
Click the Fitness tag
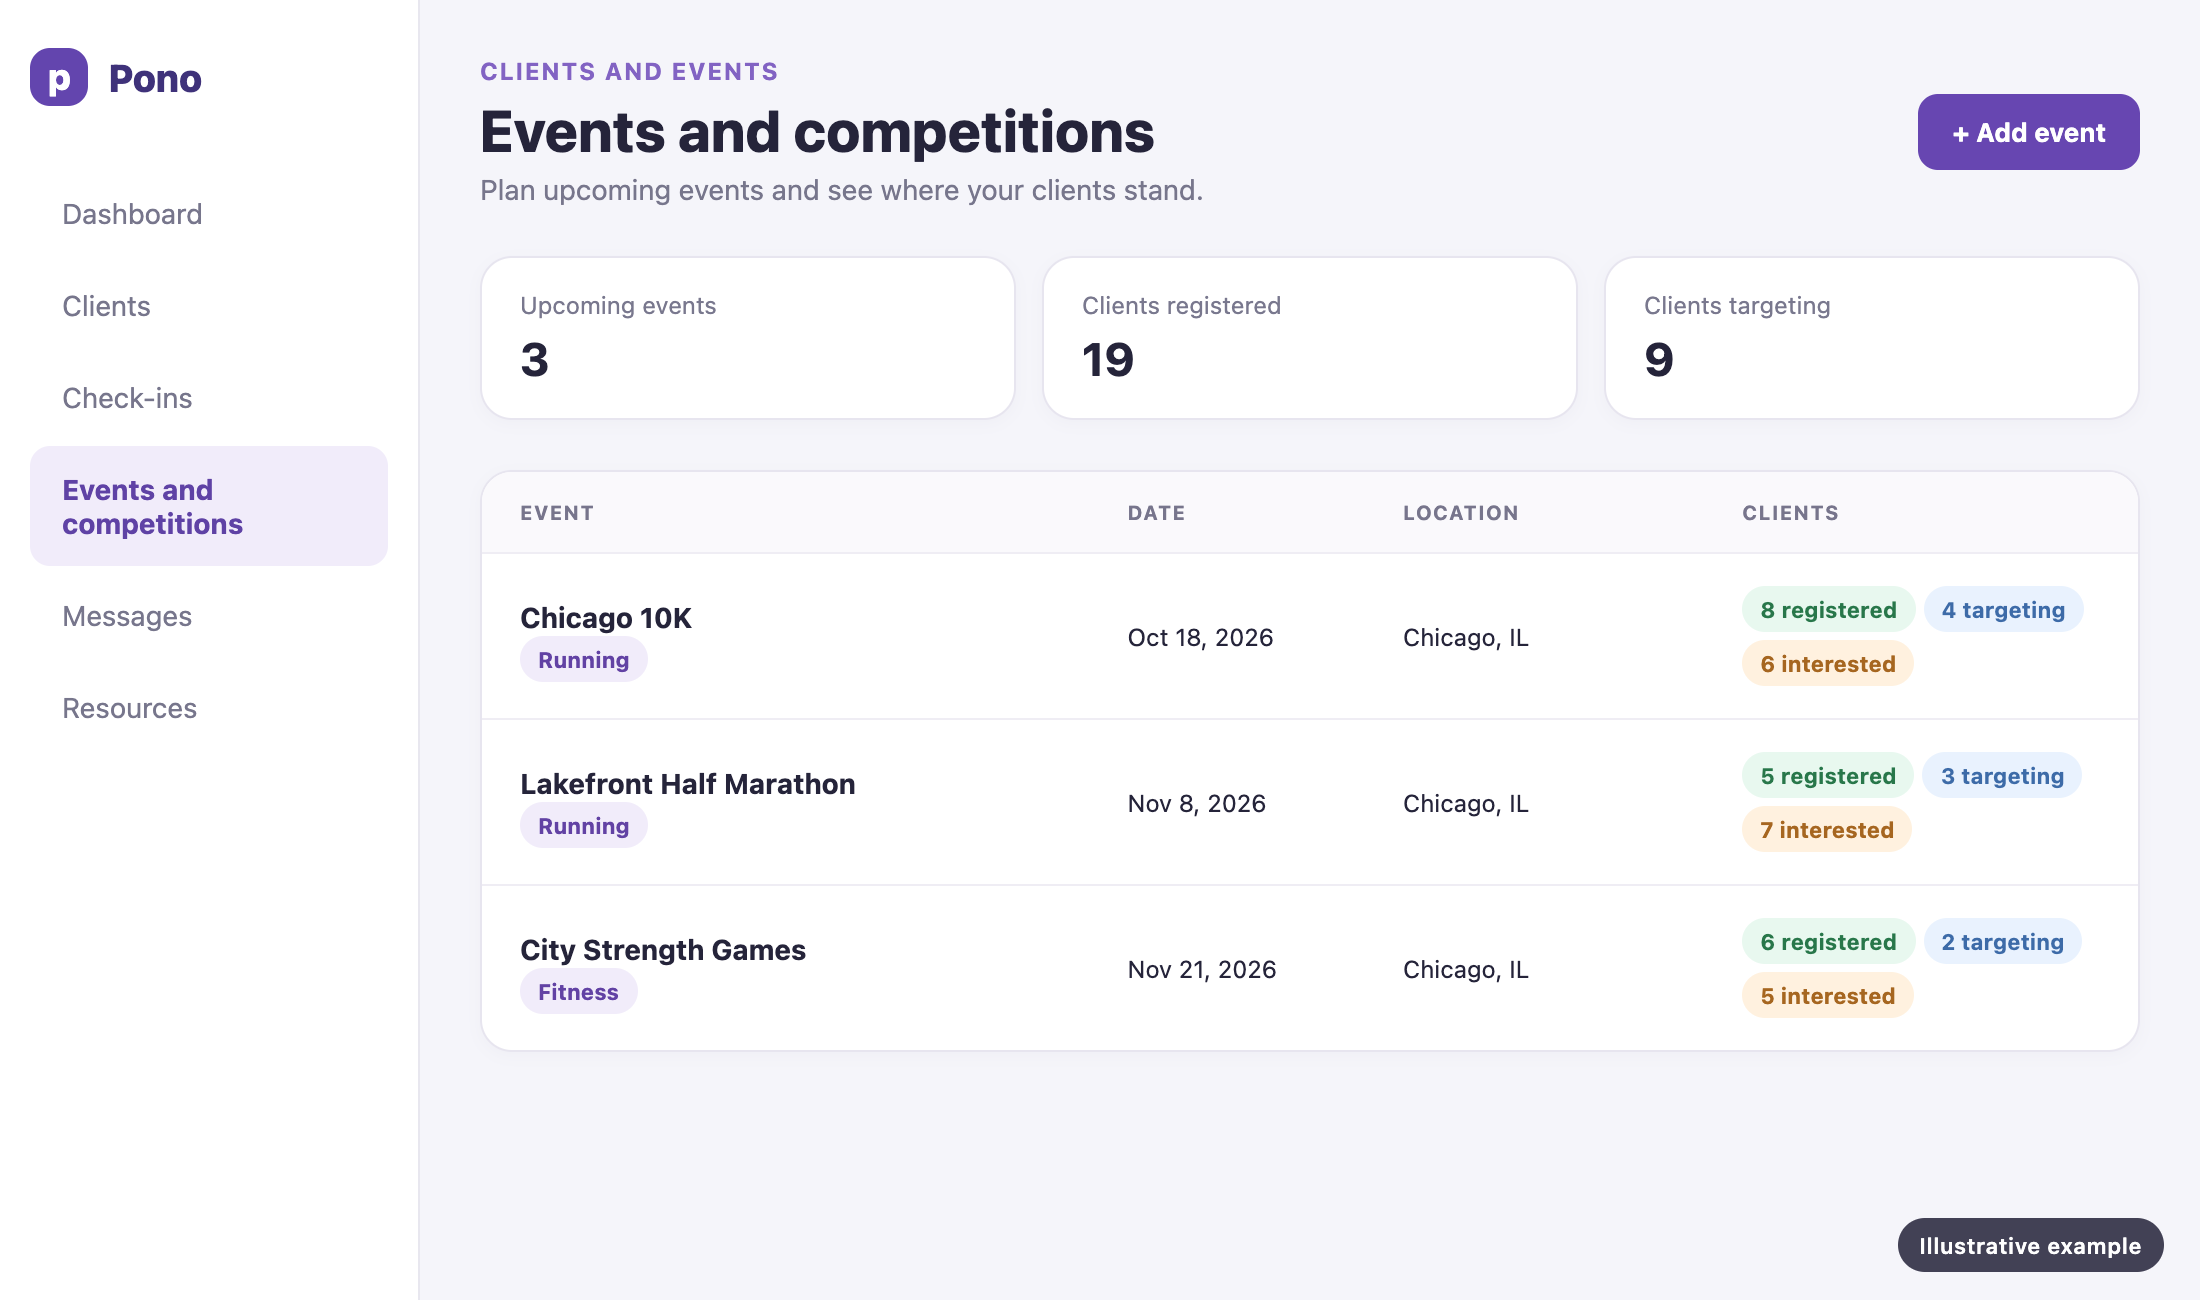(578, 992)
